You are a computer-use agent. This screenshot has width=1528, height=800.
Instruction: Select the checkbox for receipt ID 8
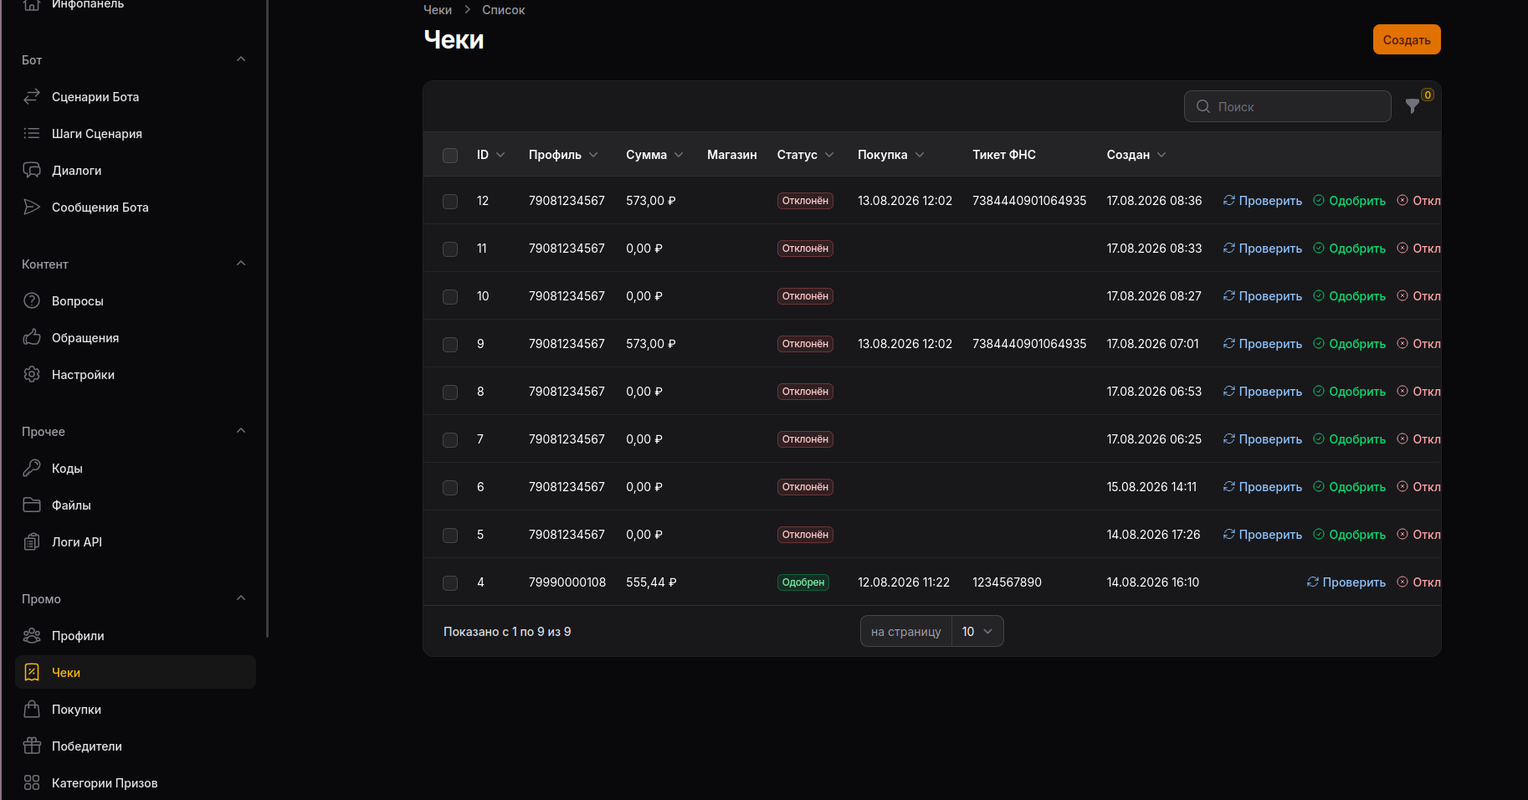coord(450,392)
